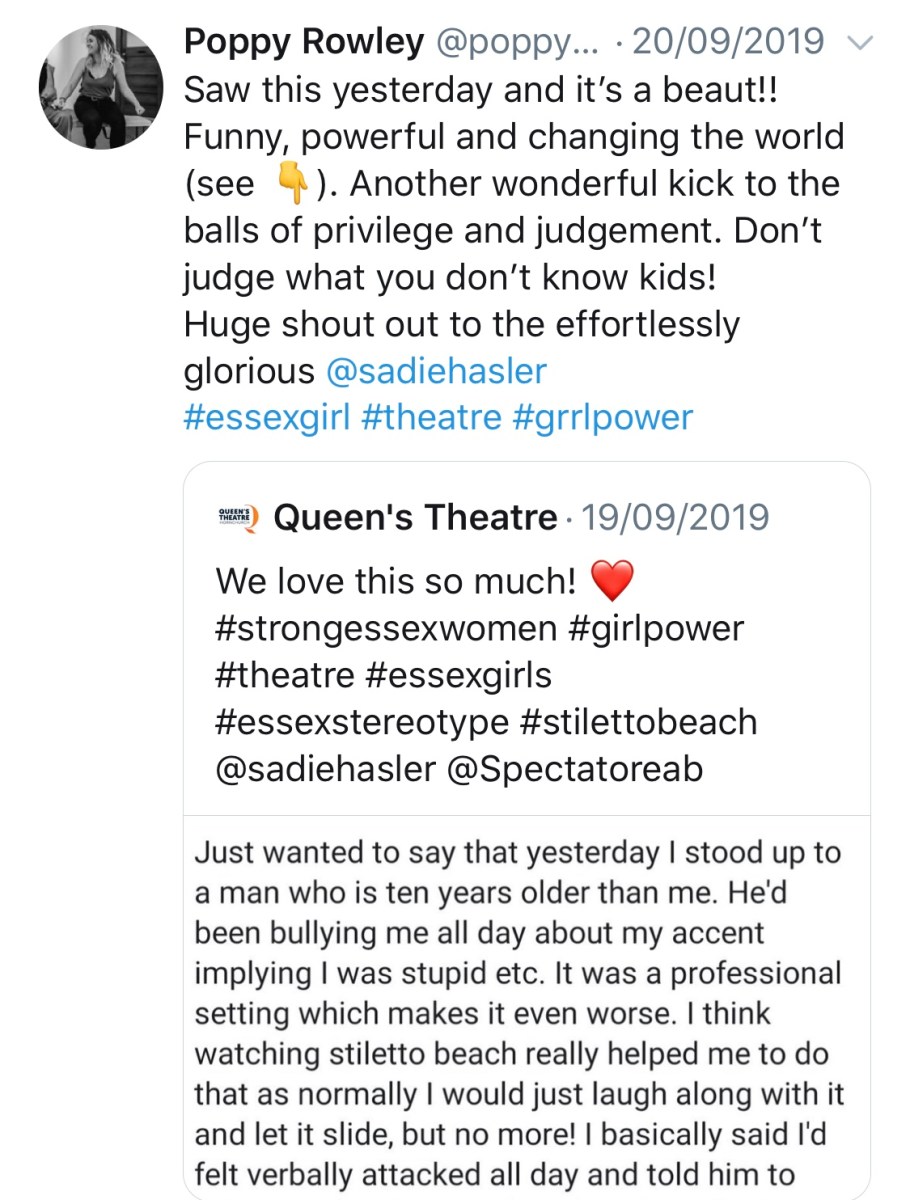The height and width of the screenshot is (1200, 910).
Task: Open the Poppy Rowley display name
Action: pos(304,42)
